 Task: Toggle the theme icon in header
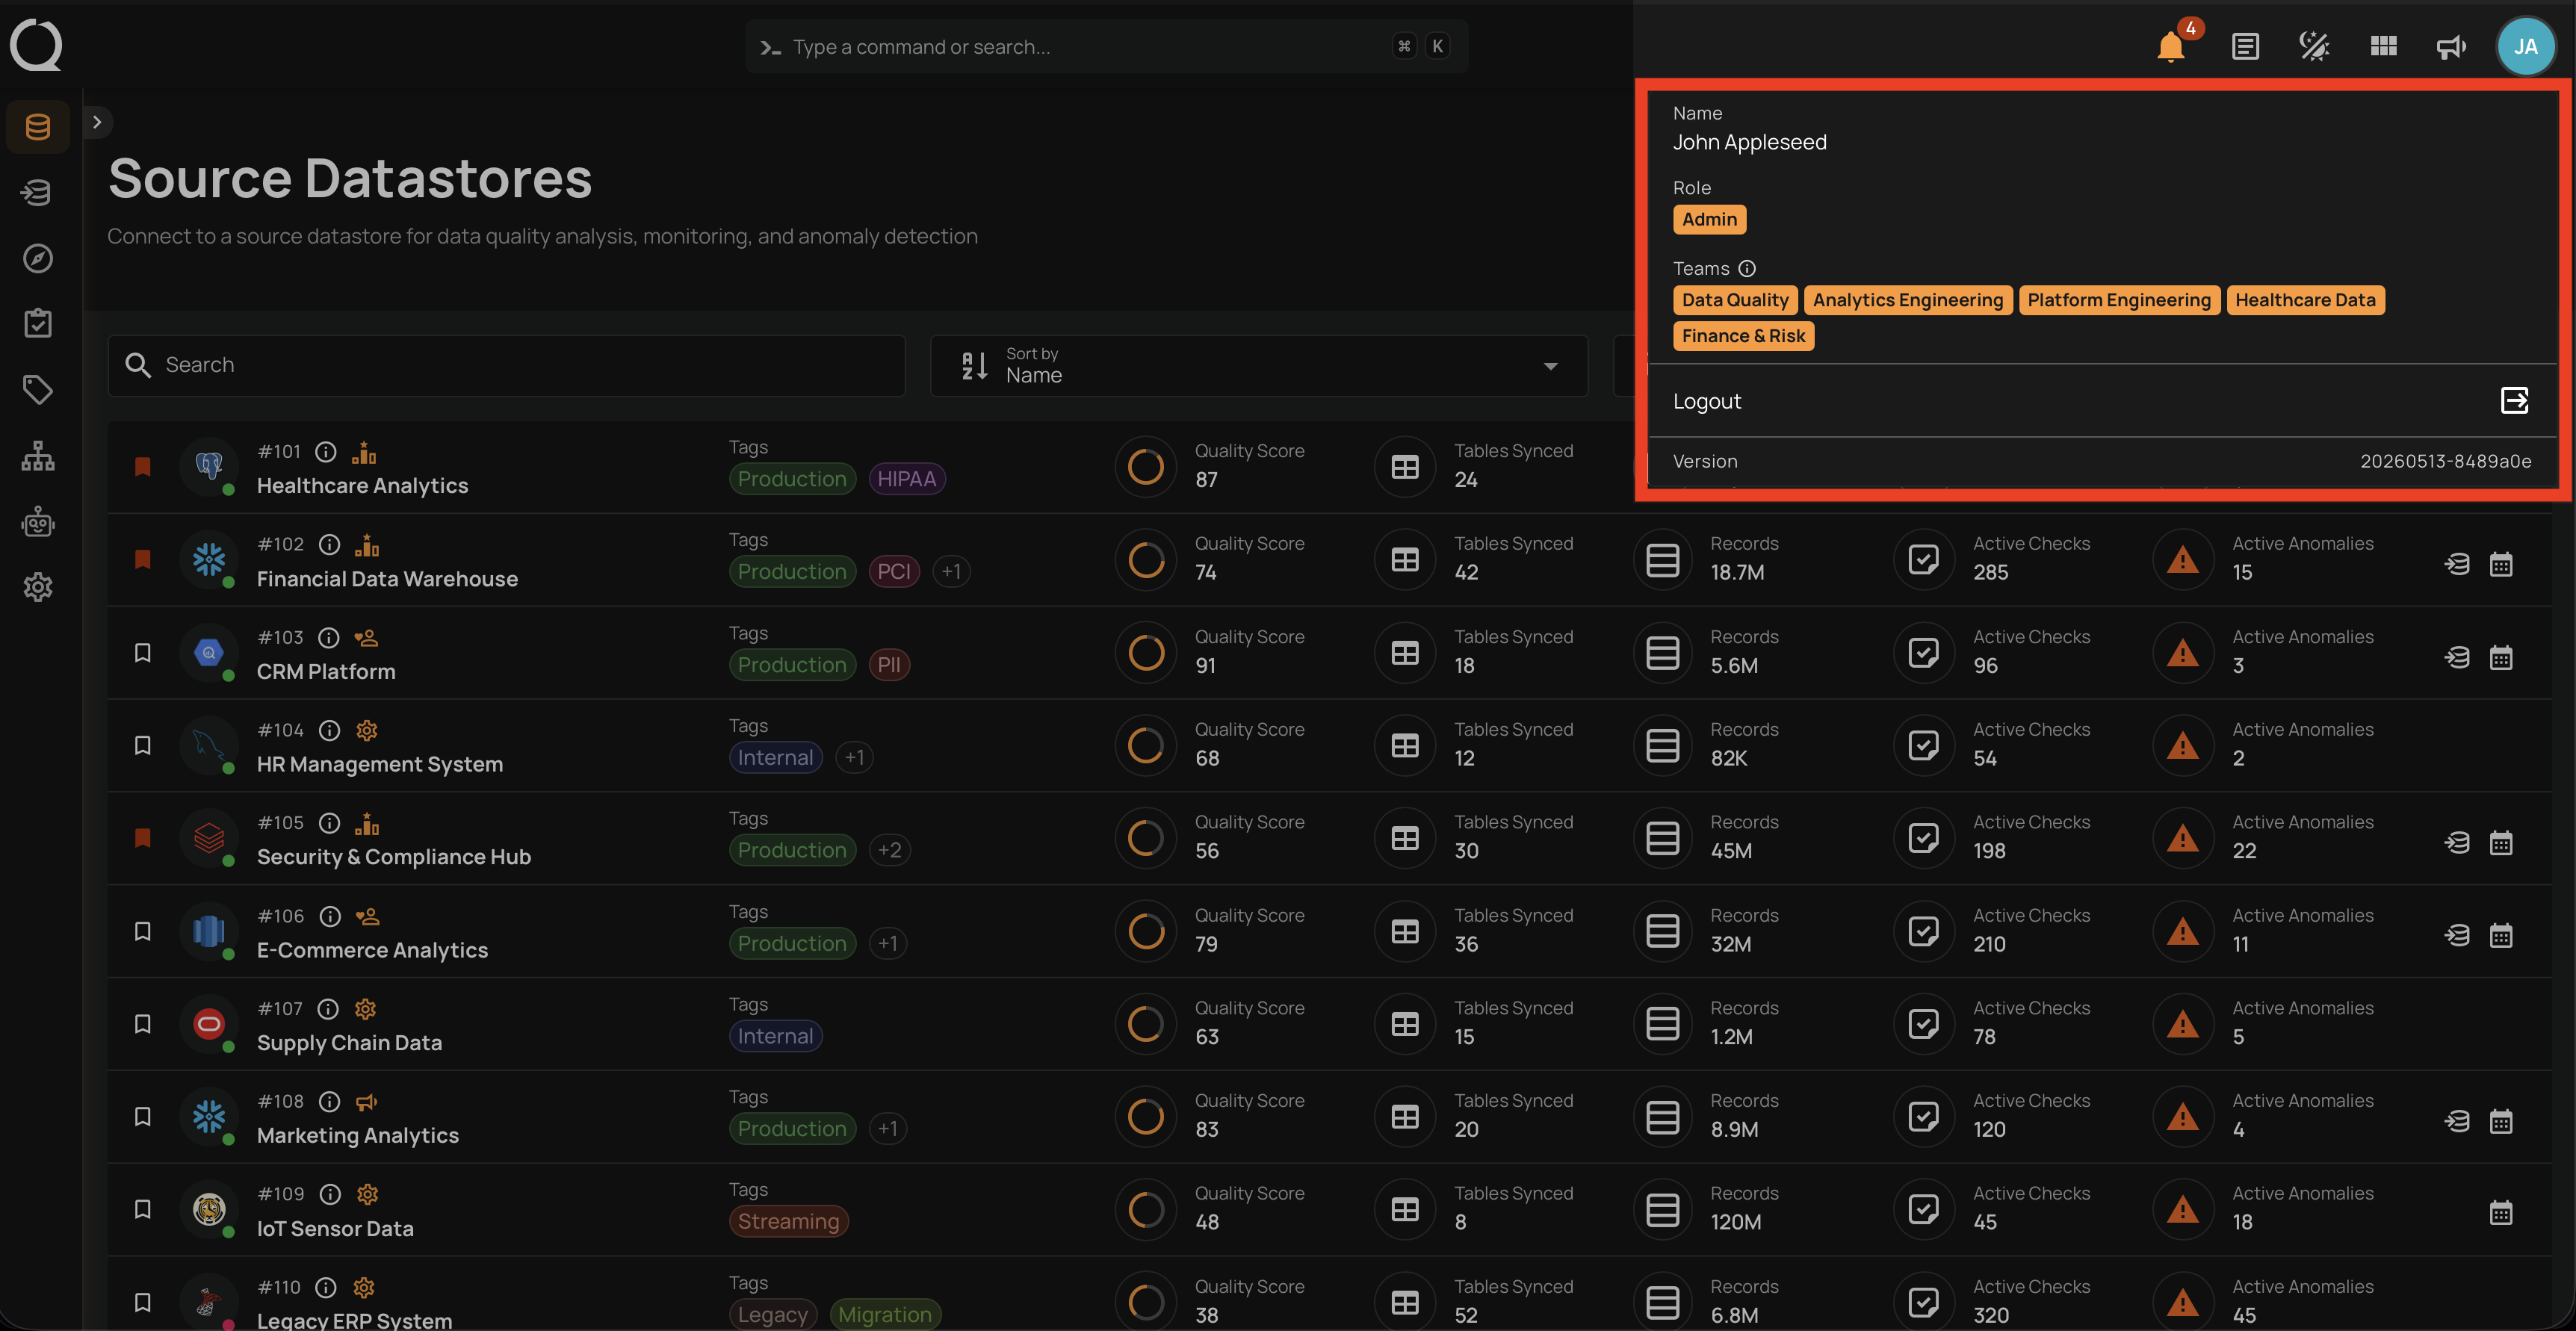click(x=2314, y=46)
